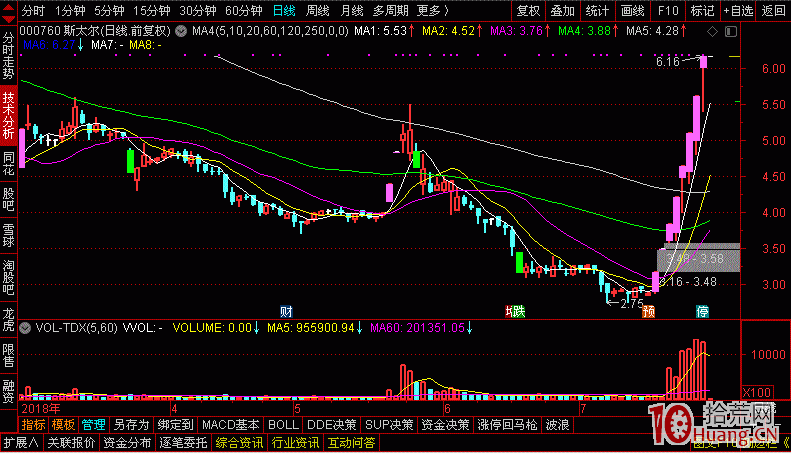791x454 pixels.
Task: Click the 统计 statistics button
Action: (x=598, y=11)
